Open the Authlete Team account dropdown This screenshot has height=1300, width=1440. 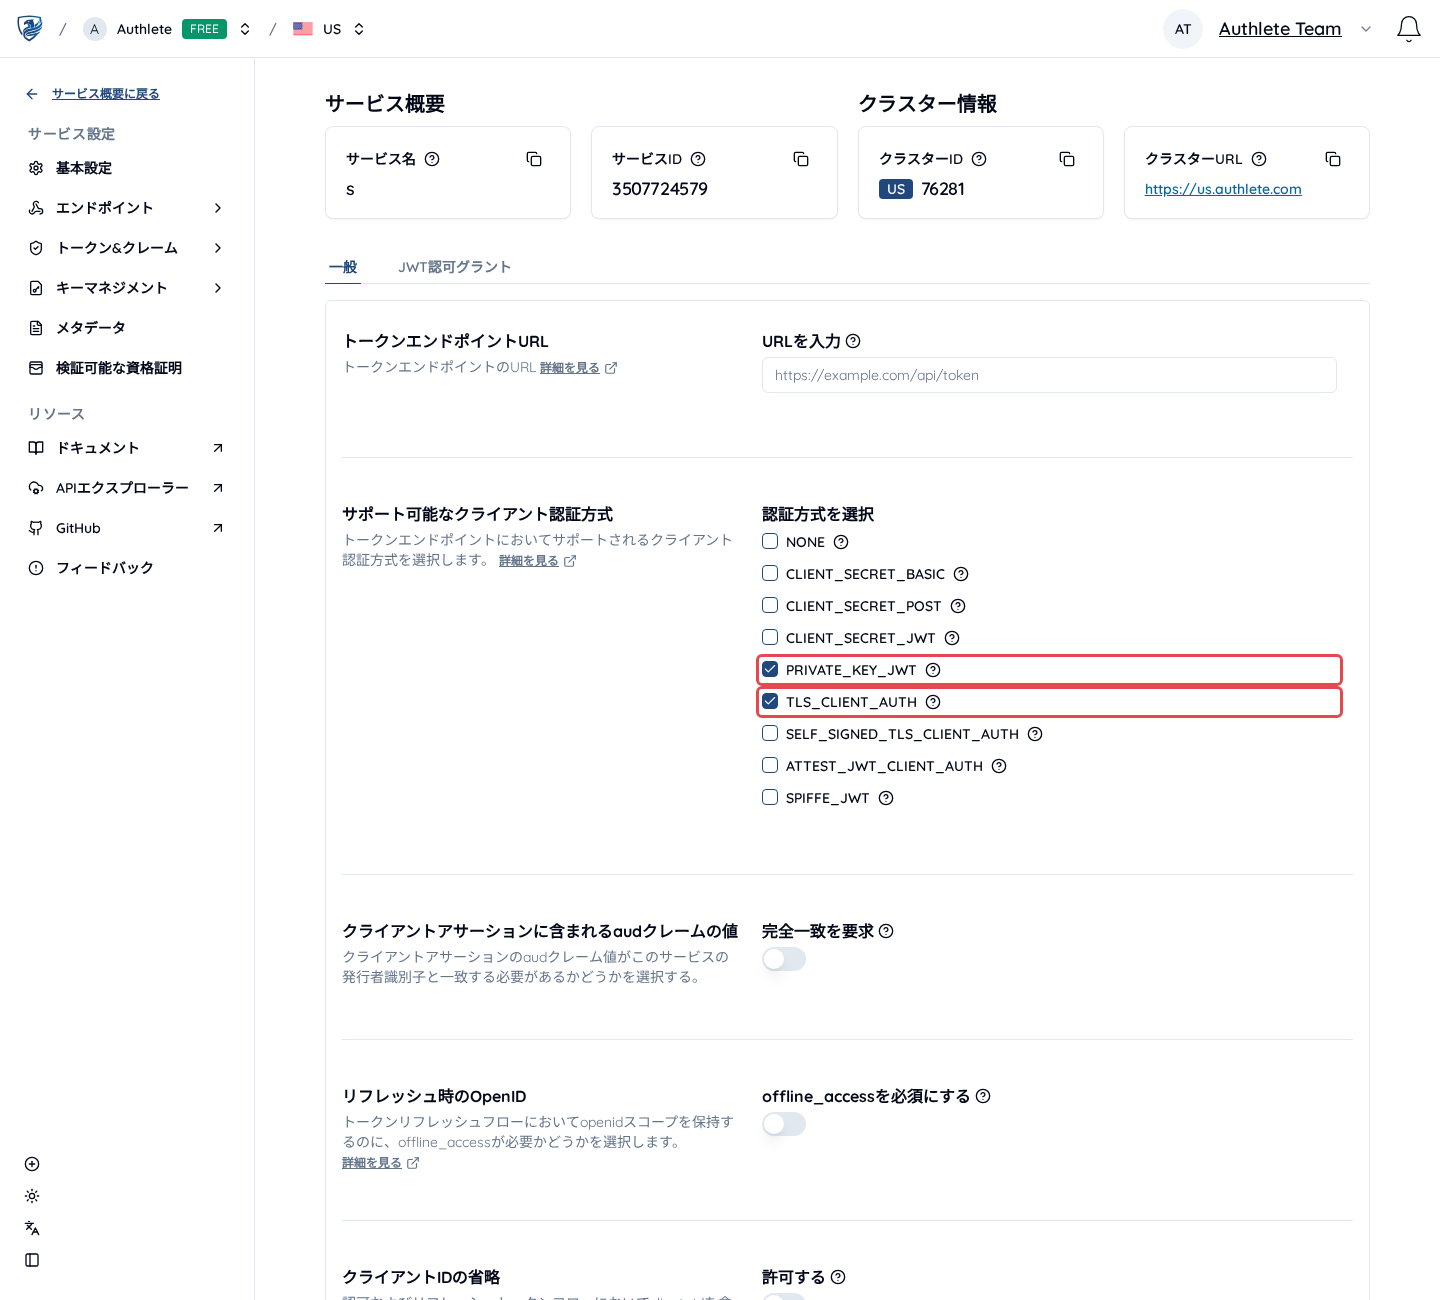pyautogui.click(x=1366, y=29)
